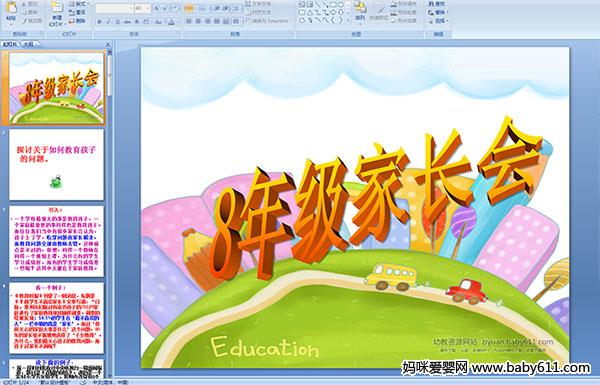
Task: Toggle Strikethrough formatting
Action: click(127, 22)
